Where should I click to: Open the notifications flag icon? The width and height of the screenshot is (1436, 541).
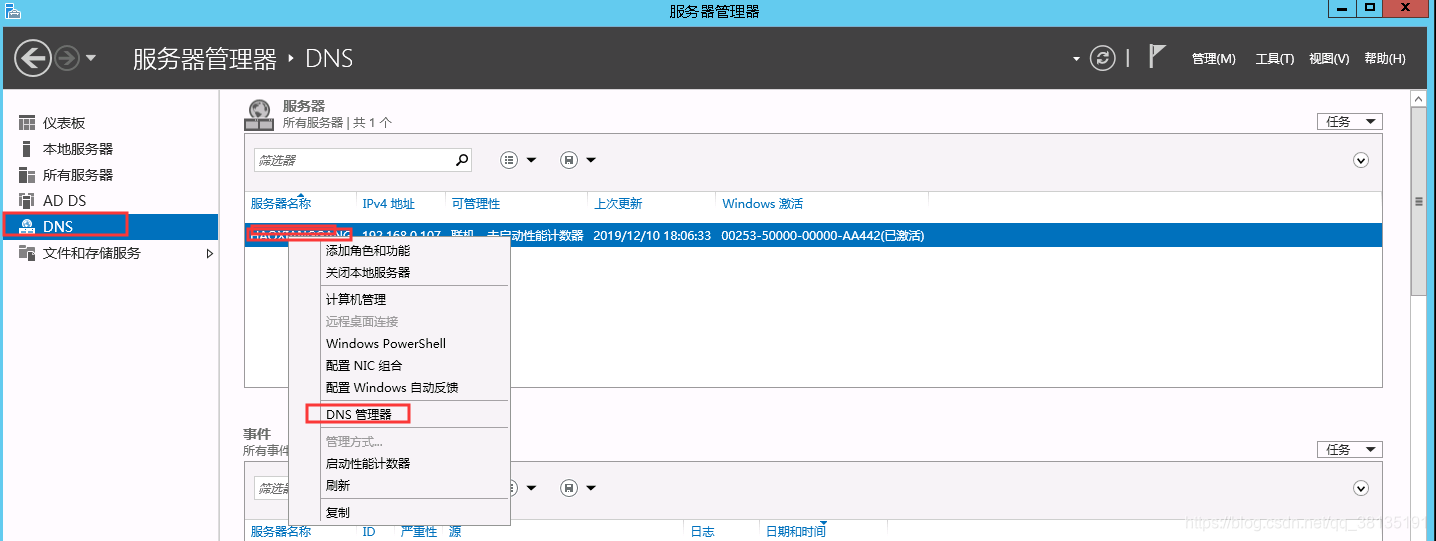(1157, 57)
